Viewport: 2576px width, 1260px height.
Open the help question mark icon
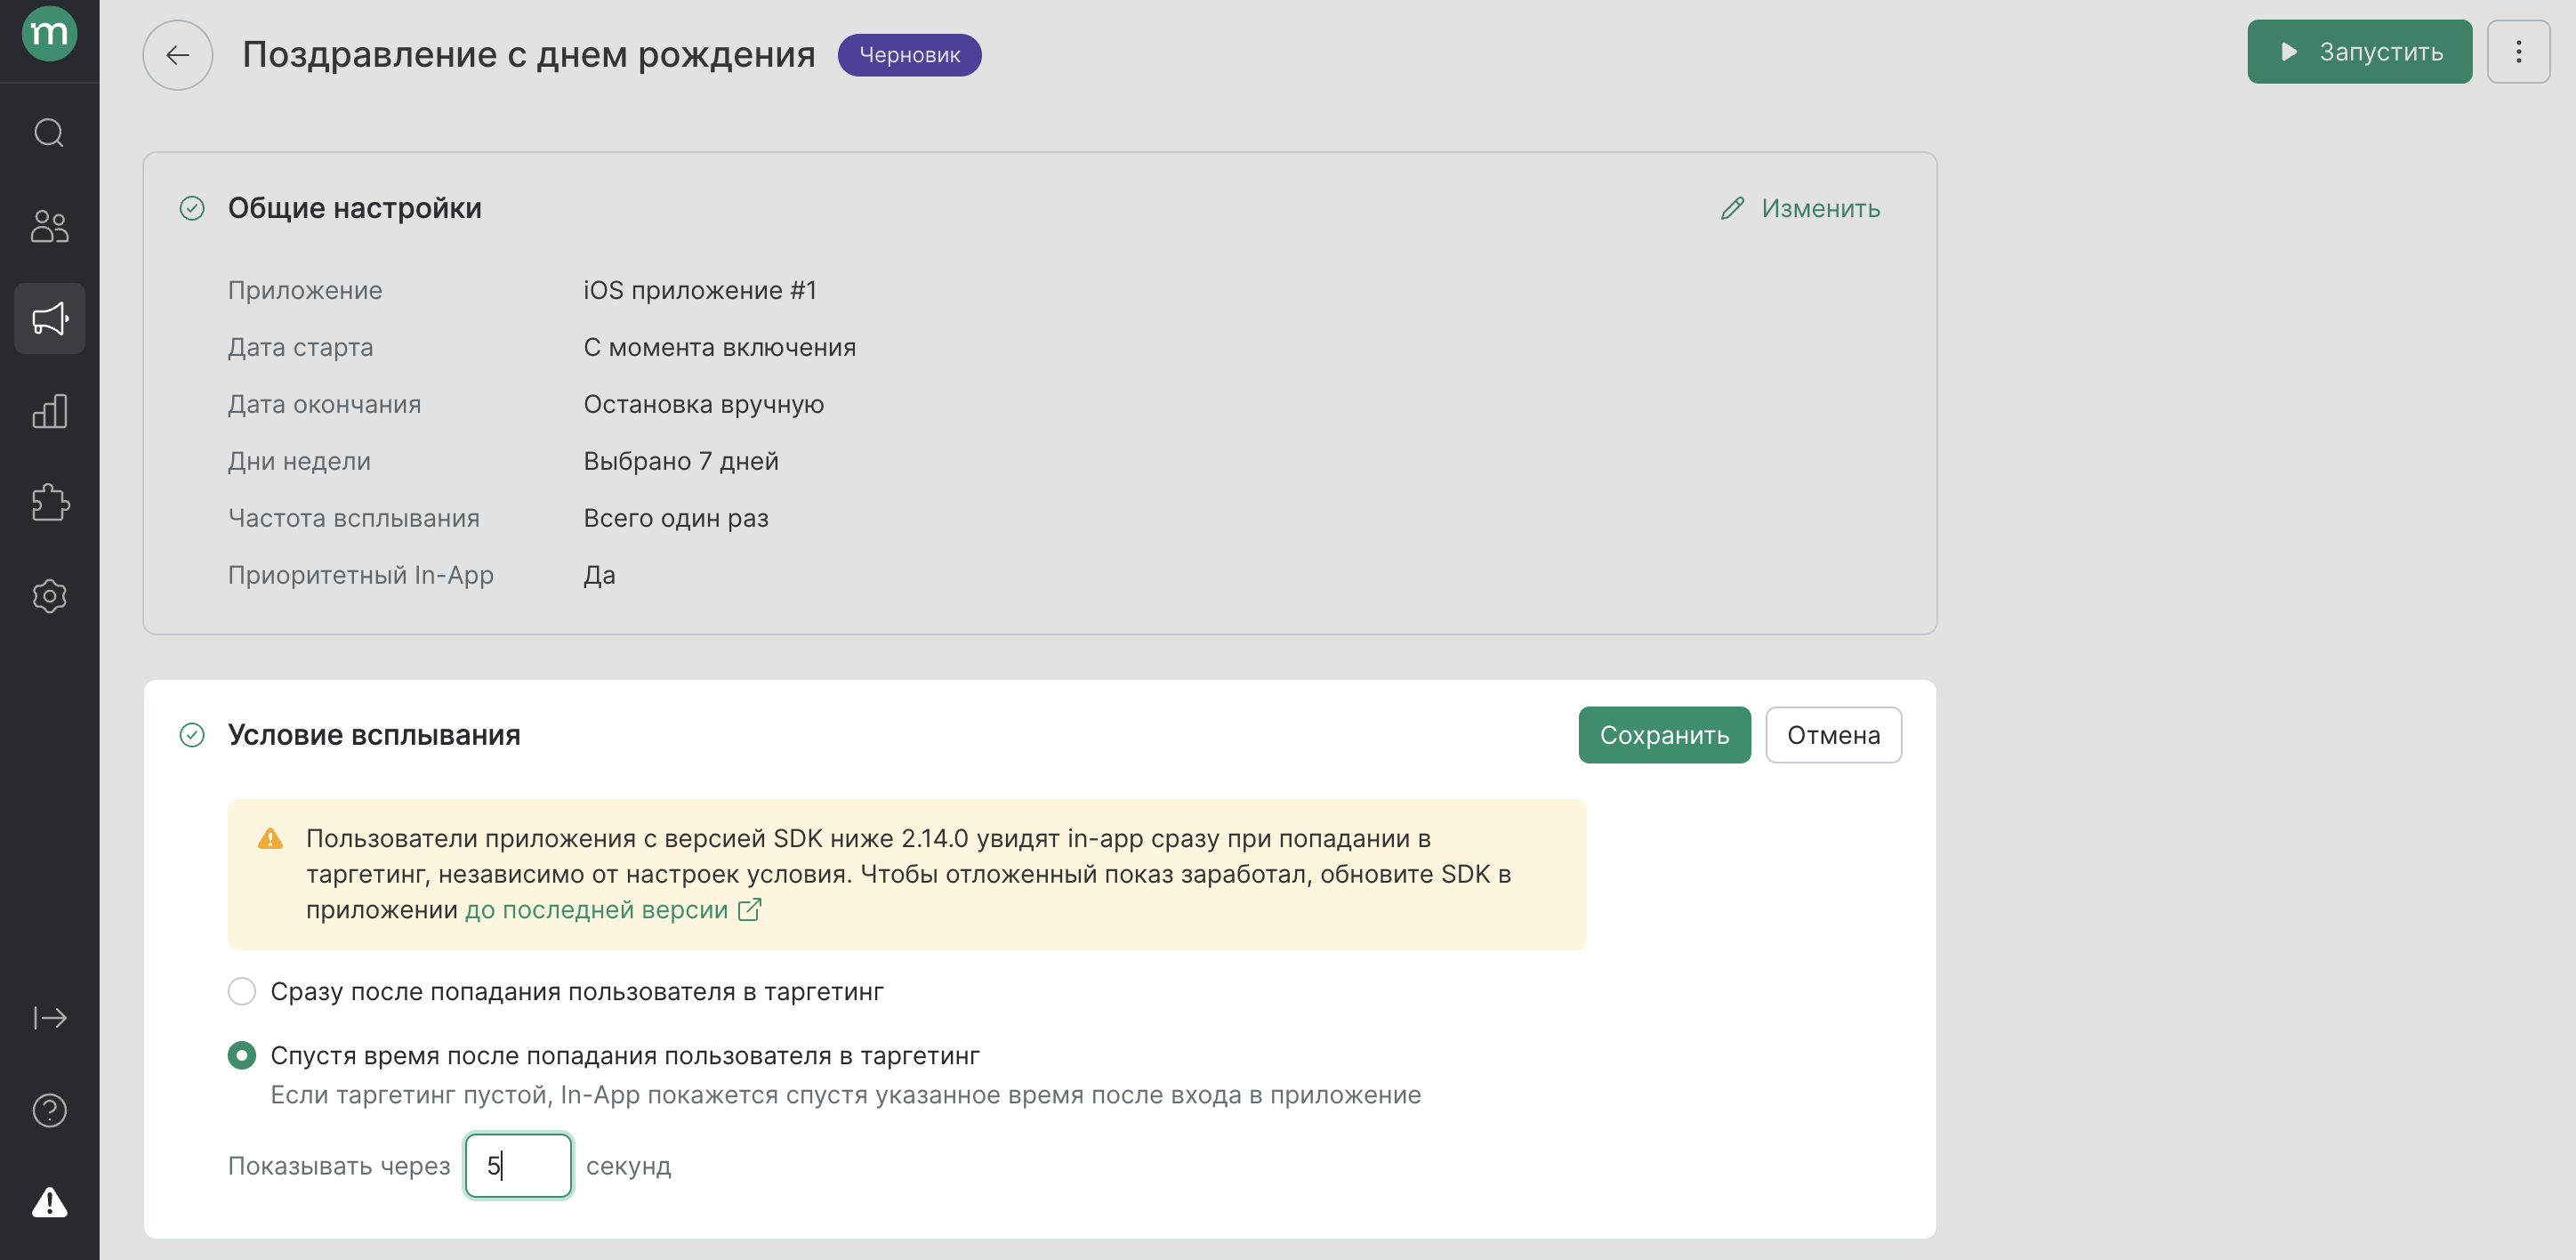point(49,1110)
